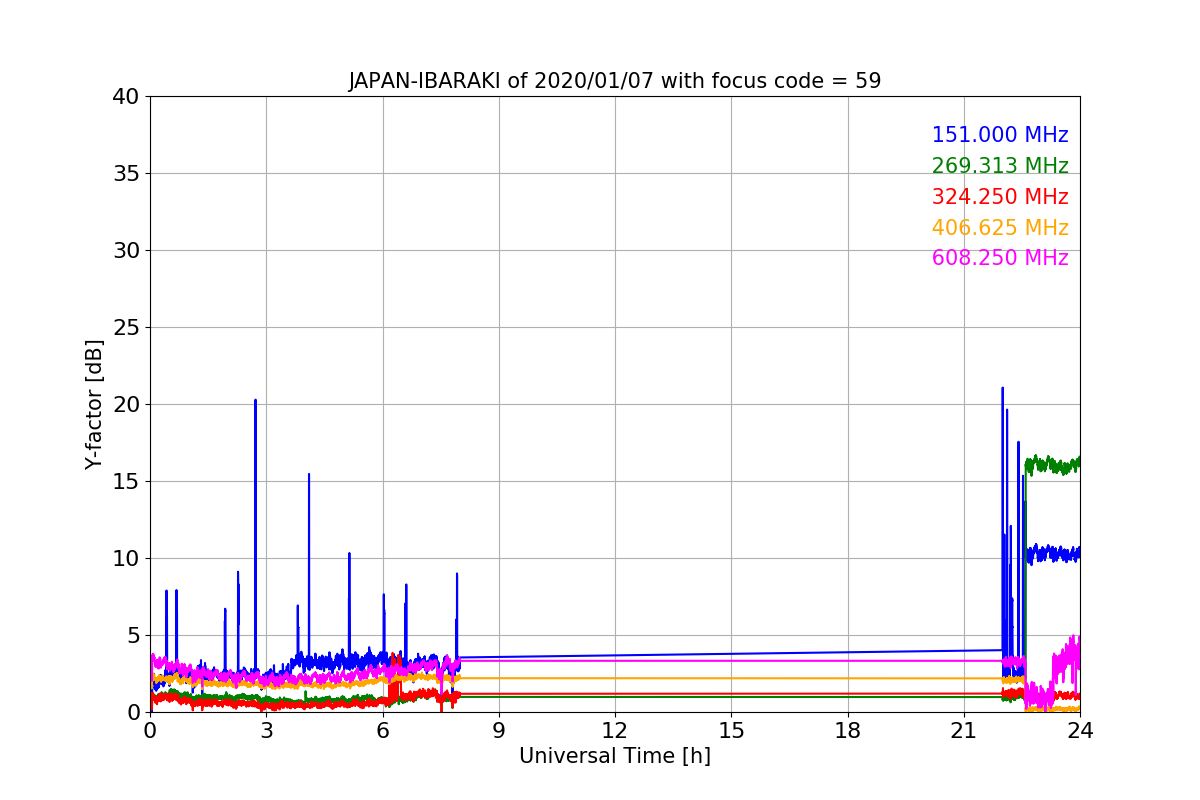Select the 269.313 MHz legend entry
The width and height of the screenshot is (1200, 800).
coord(1000,166)
